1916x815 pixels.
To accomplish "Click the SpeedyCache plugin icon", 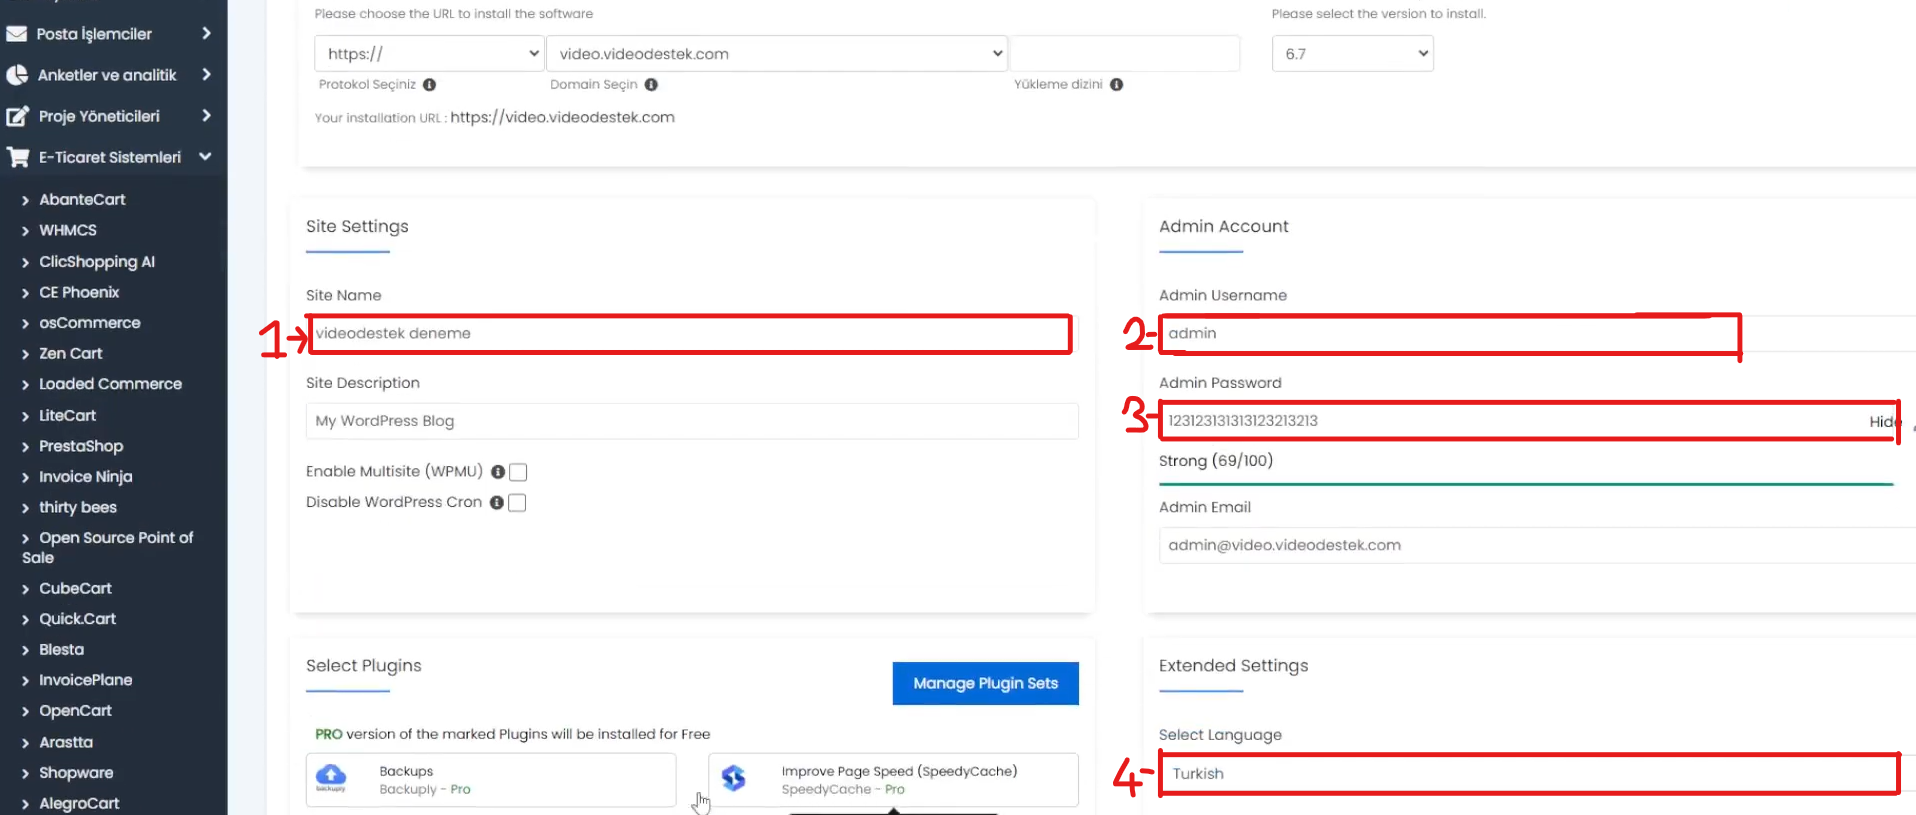I will (x=734, y=778).
